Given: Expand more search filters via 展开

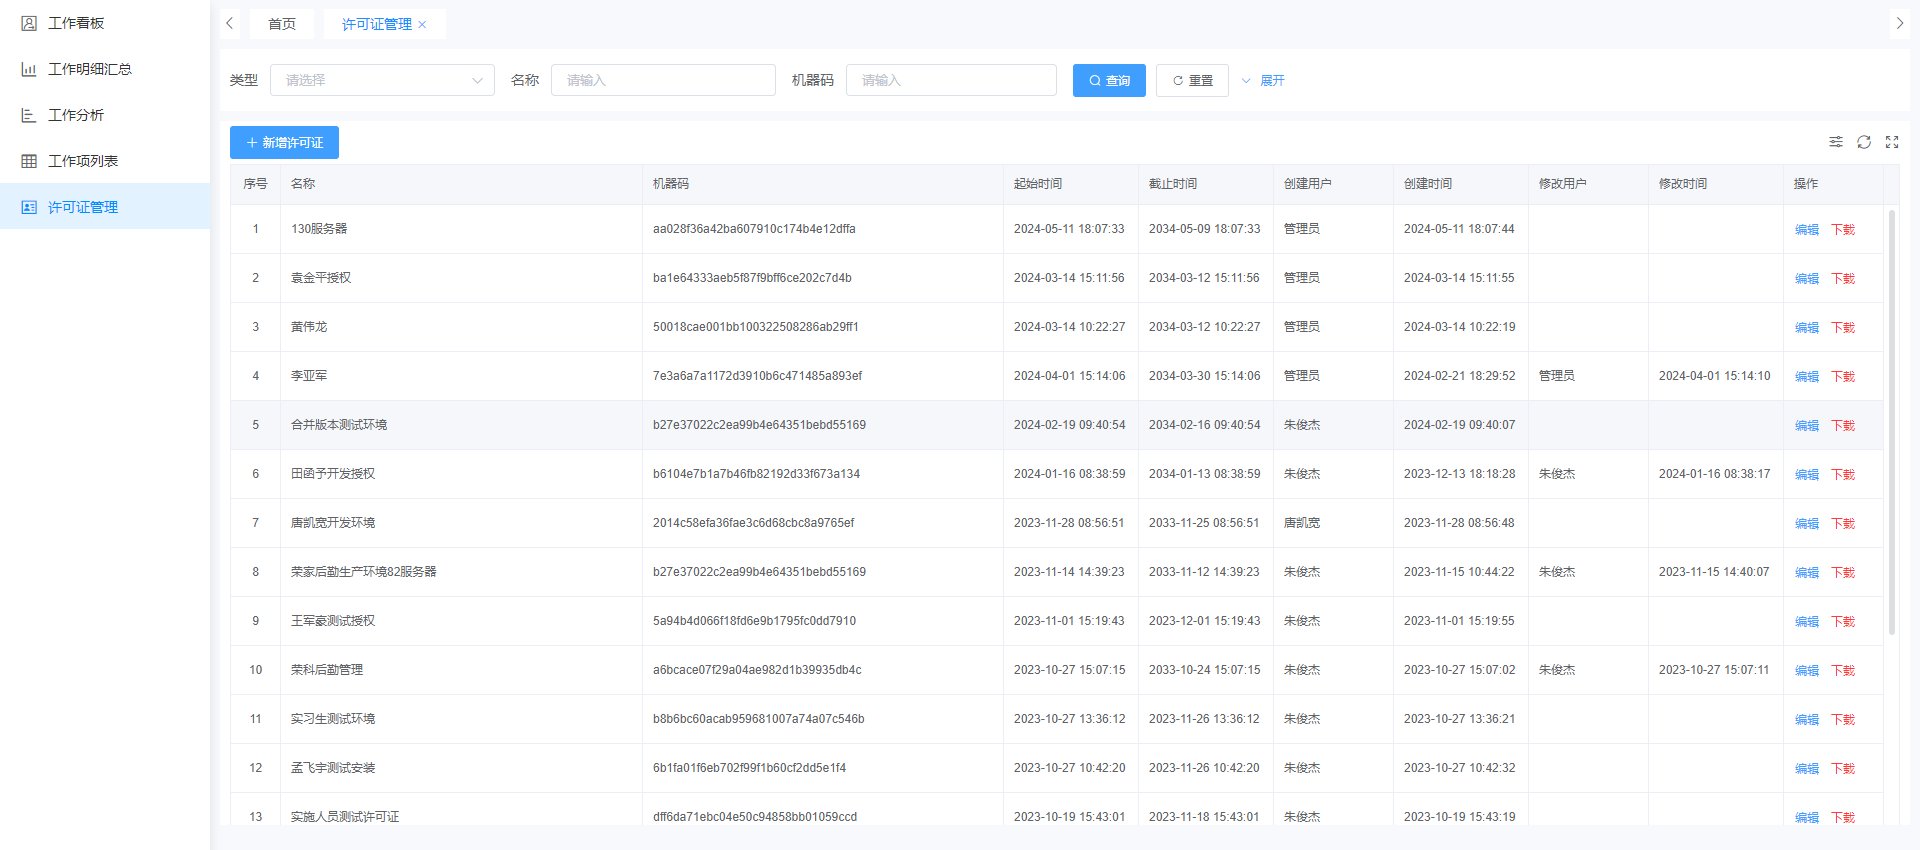Looking at the screenshot, I should [x=1264, y=80].
